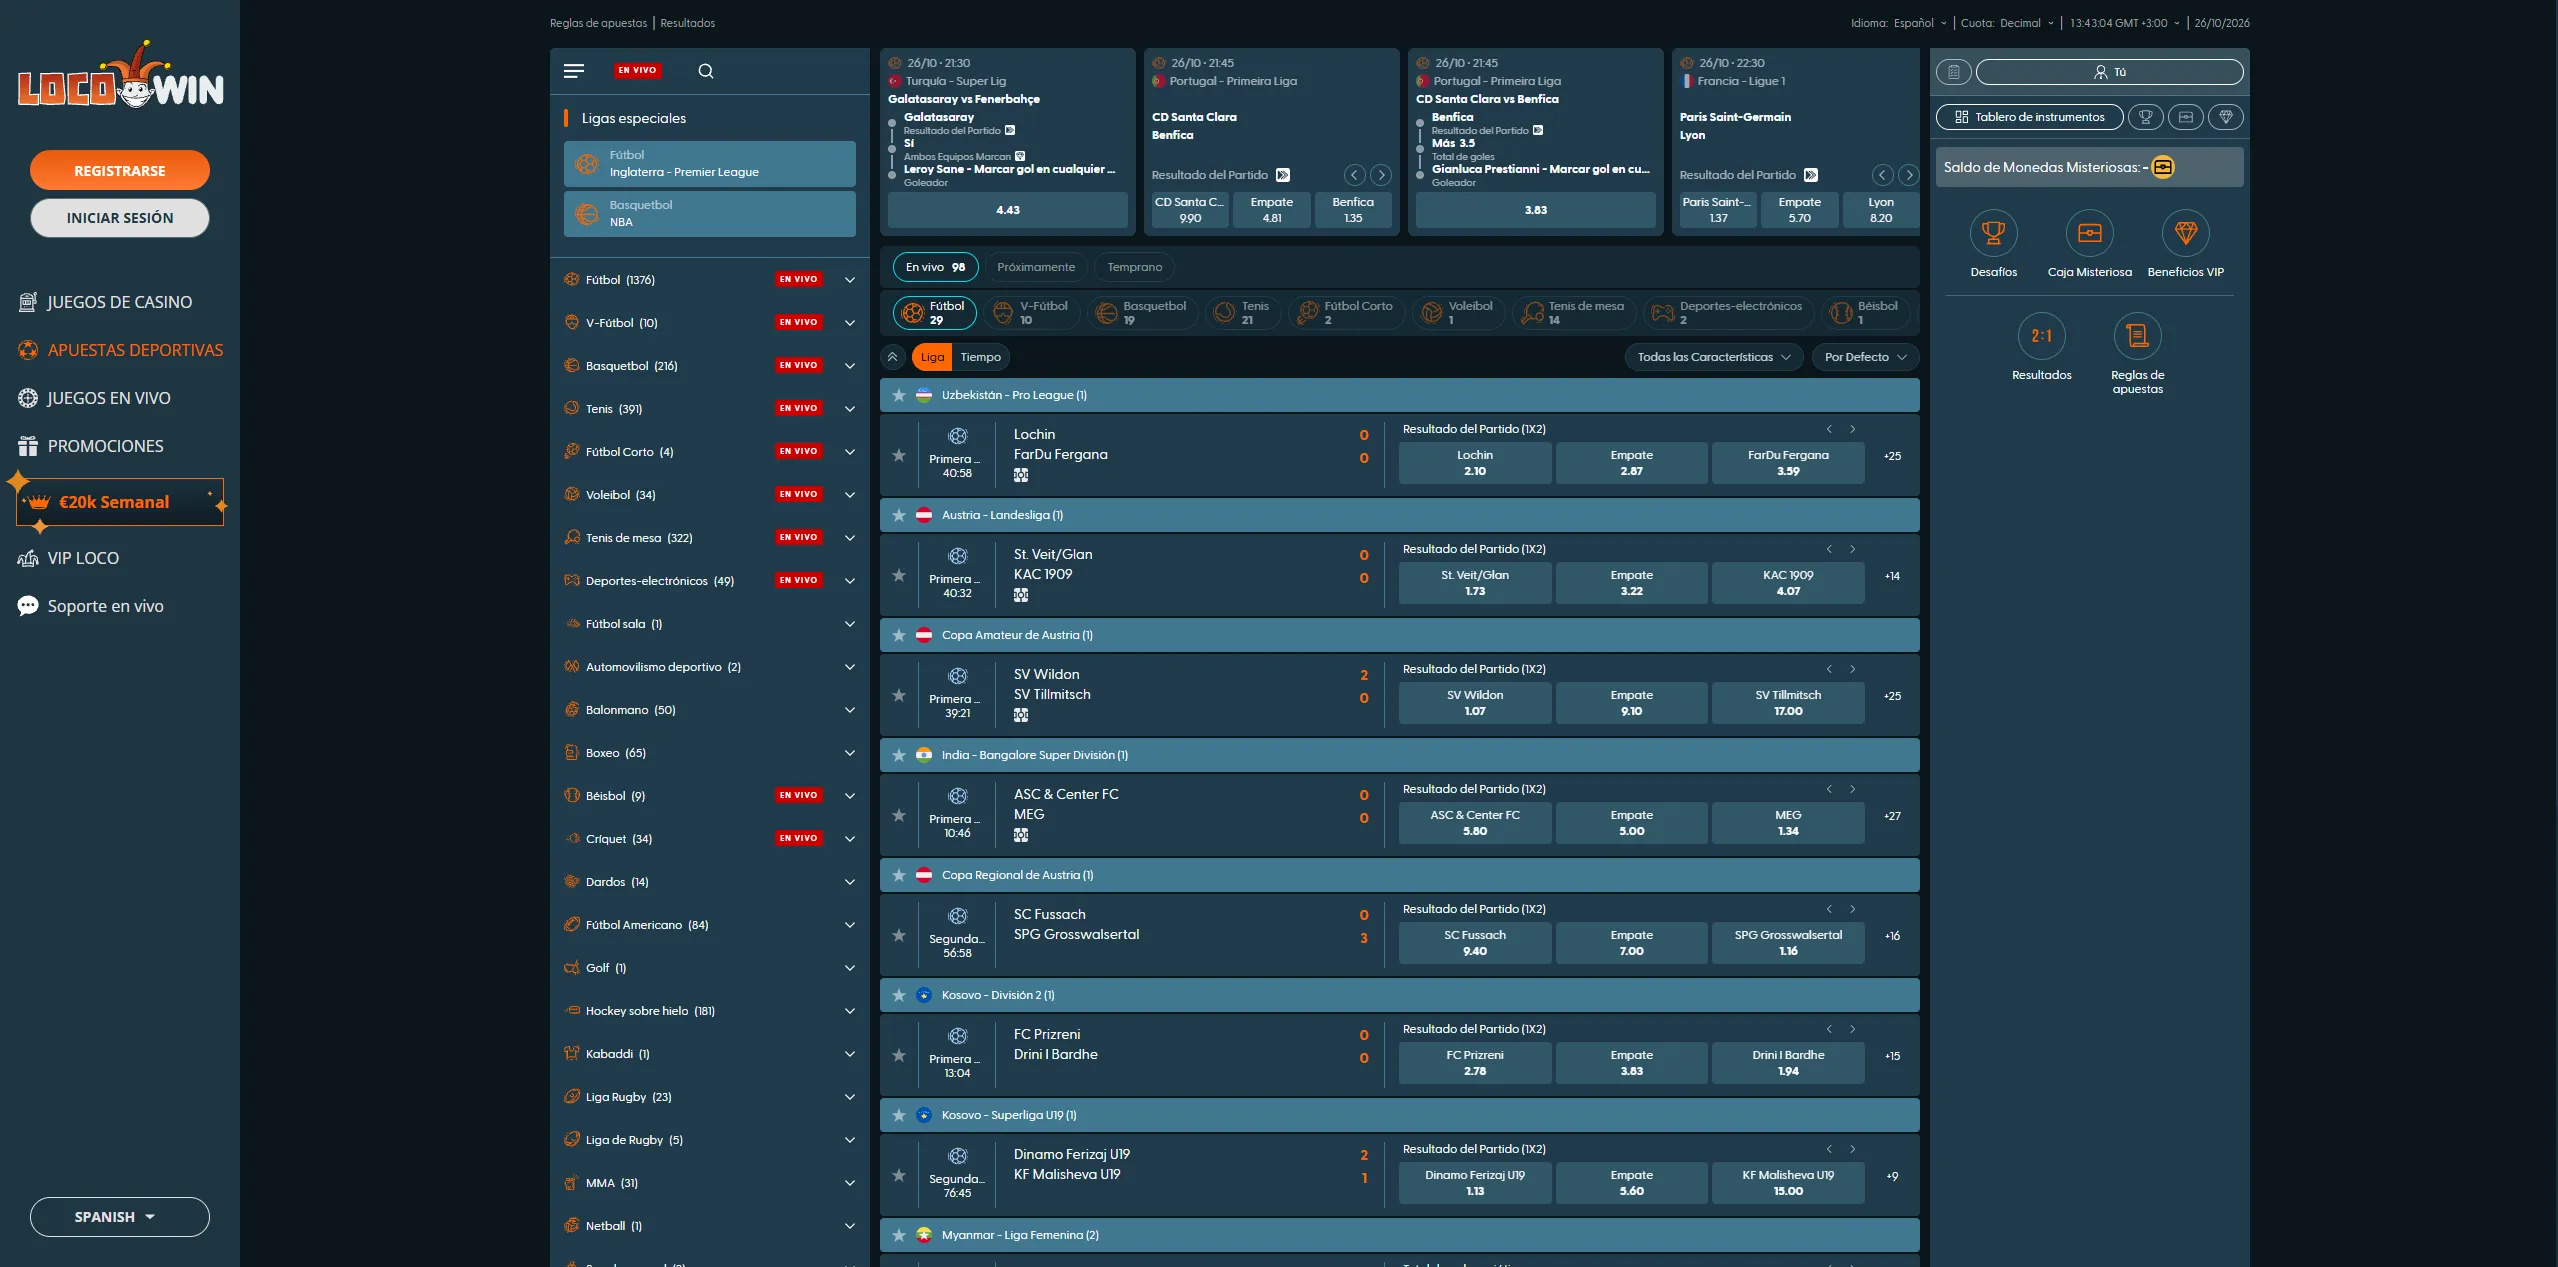The height and width of the screenshot is (1267, 2558).
Task: Open the Todas las Características dropdown
Action: [1713, 357]
